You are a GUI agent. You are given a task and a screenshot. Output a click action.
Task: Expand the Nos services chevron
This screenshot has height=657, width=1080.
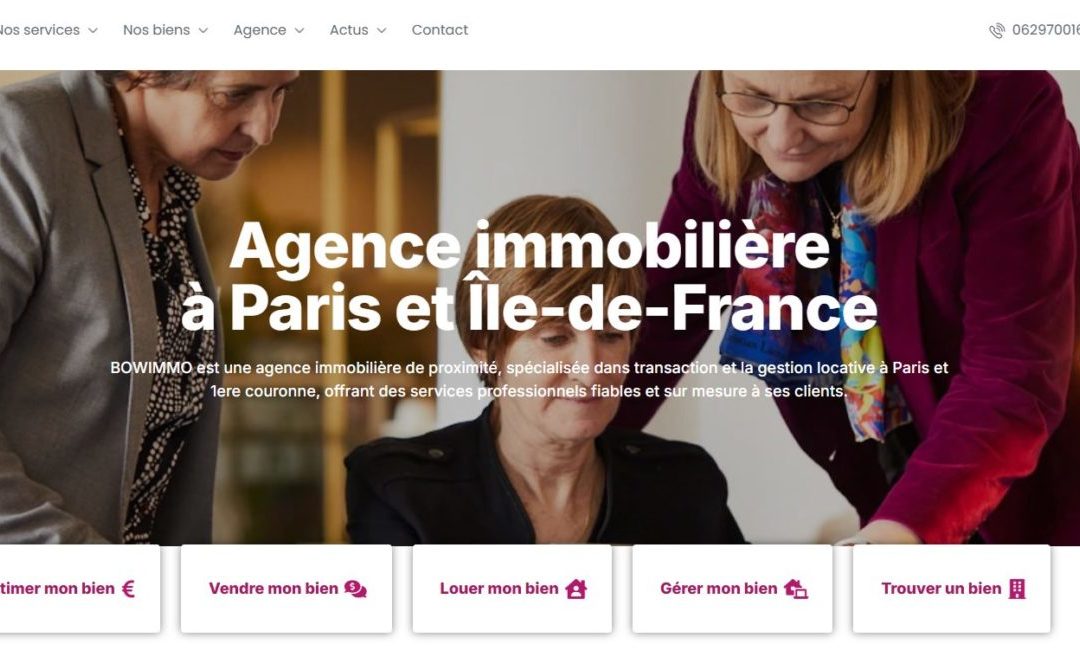93,30
